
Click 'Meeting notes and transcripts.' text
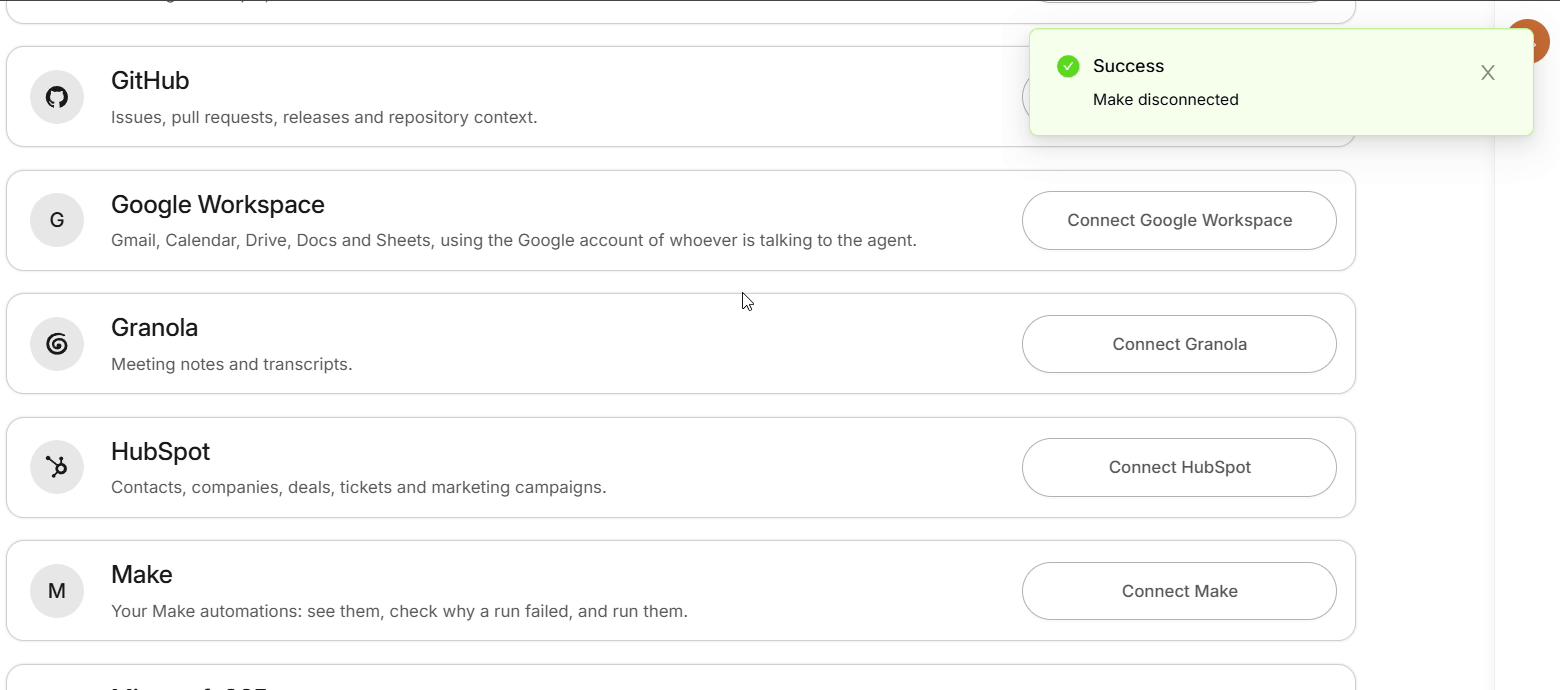232,364
